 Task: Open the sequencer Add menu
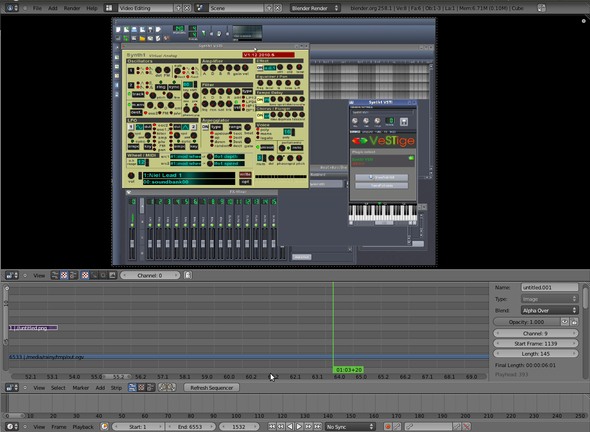[x=100, y=388]
